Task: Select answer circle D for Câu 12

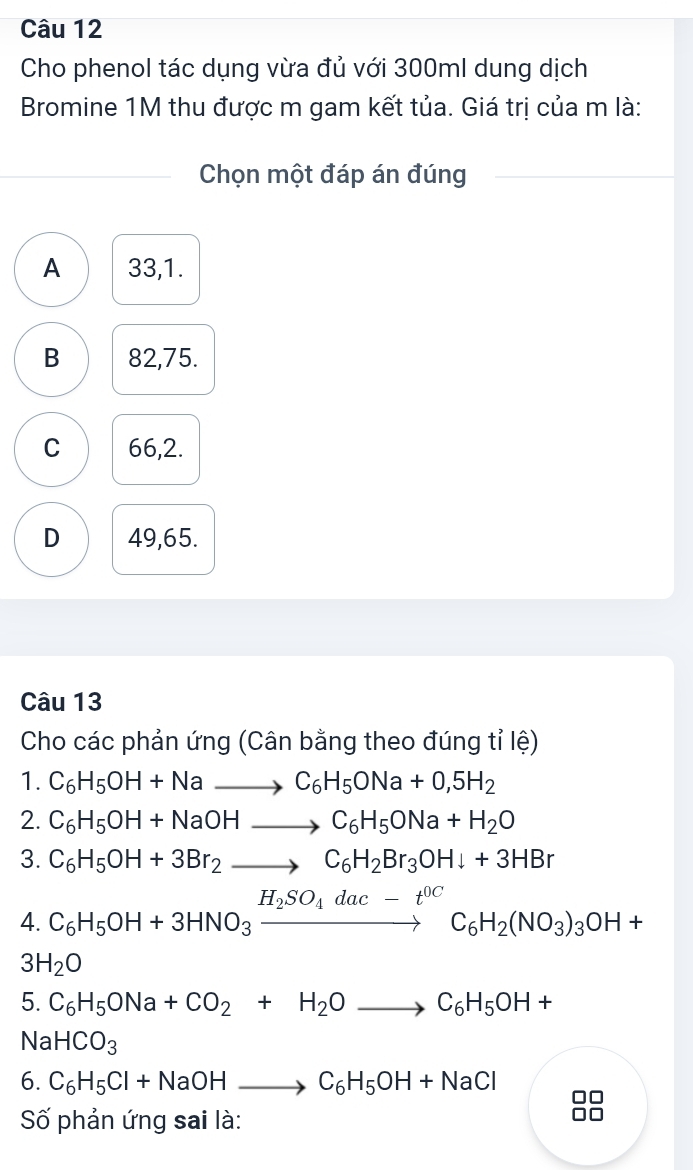Action: pyautogui.click(x=51, y=539)
